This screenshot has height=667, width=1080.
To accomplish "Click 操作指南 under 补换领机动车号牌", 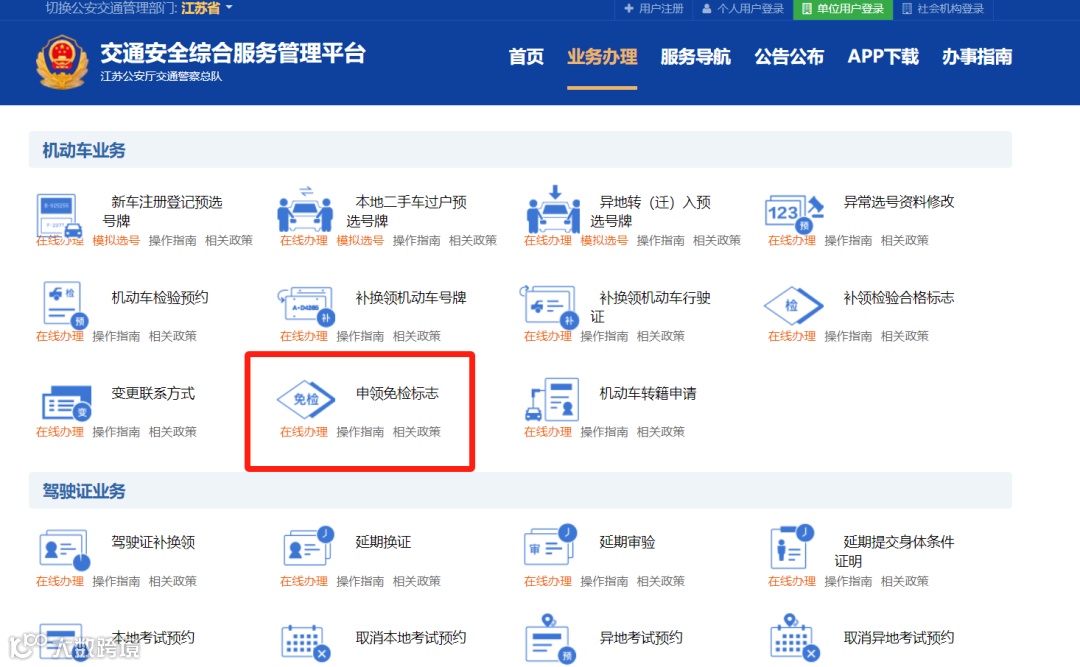I will 360,336.
